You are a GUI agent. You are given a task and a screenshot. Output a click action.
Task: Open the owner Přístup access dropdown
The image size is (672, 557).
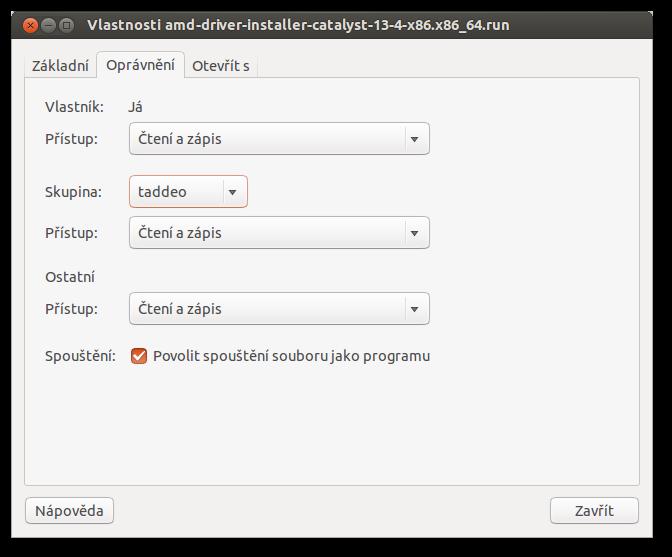click(279, 139)
